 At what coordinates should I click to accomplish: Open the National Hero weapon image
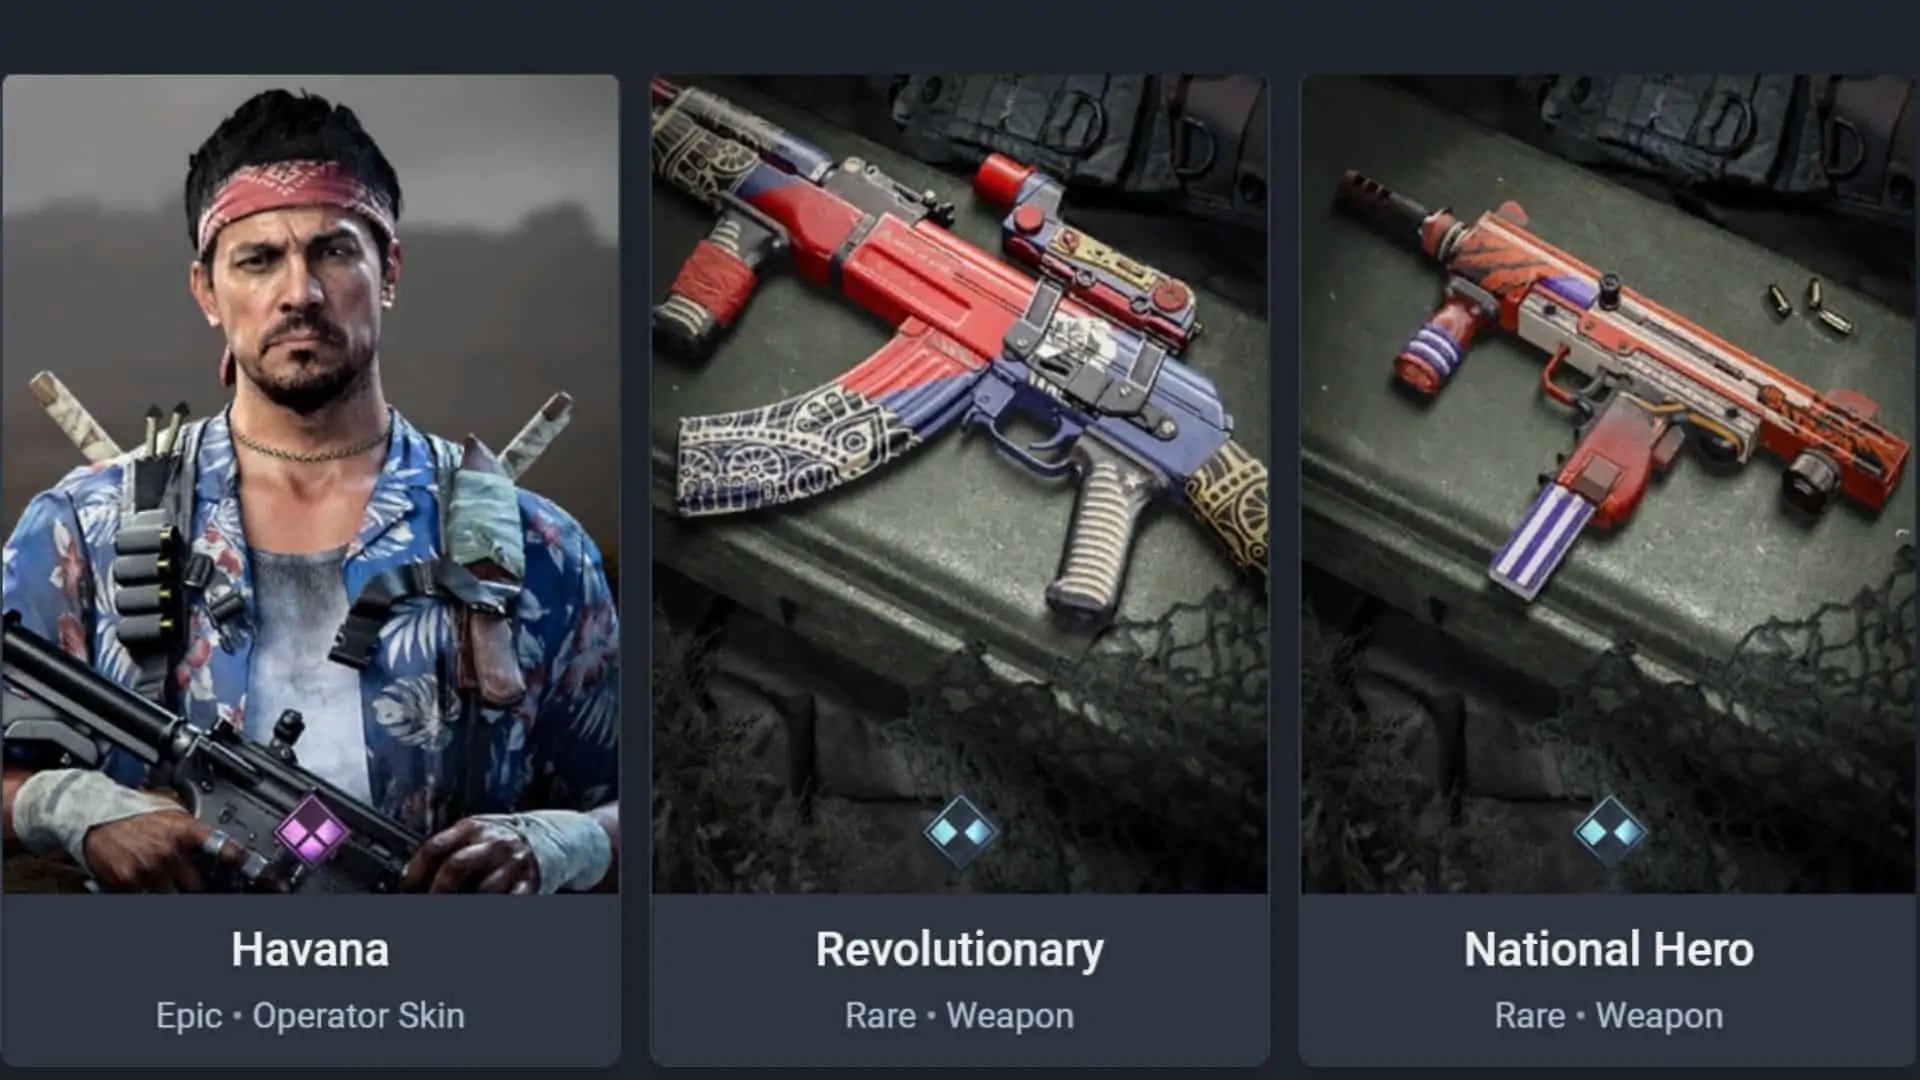[1609, 484]
